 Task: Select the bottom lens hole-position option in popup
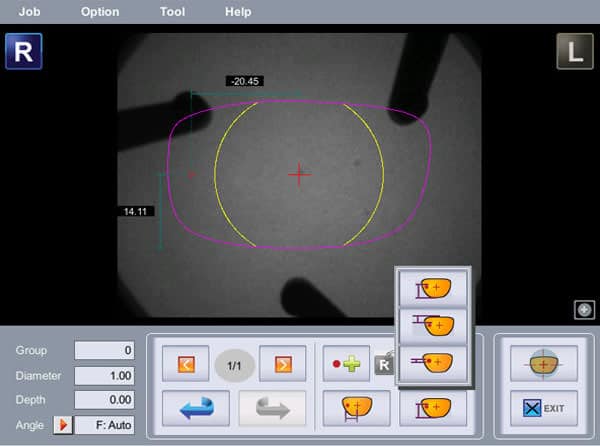pyautogui.click(x=432, y=360)
